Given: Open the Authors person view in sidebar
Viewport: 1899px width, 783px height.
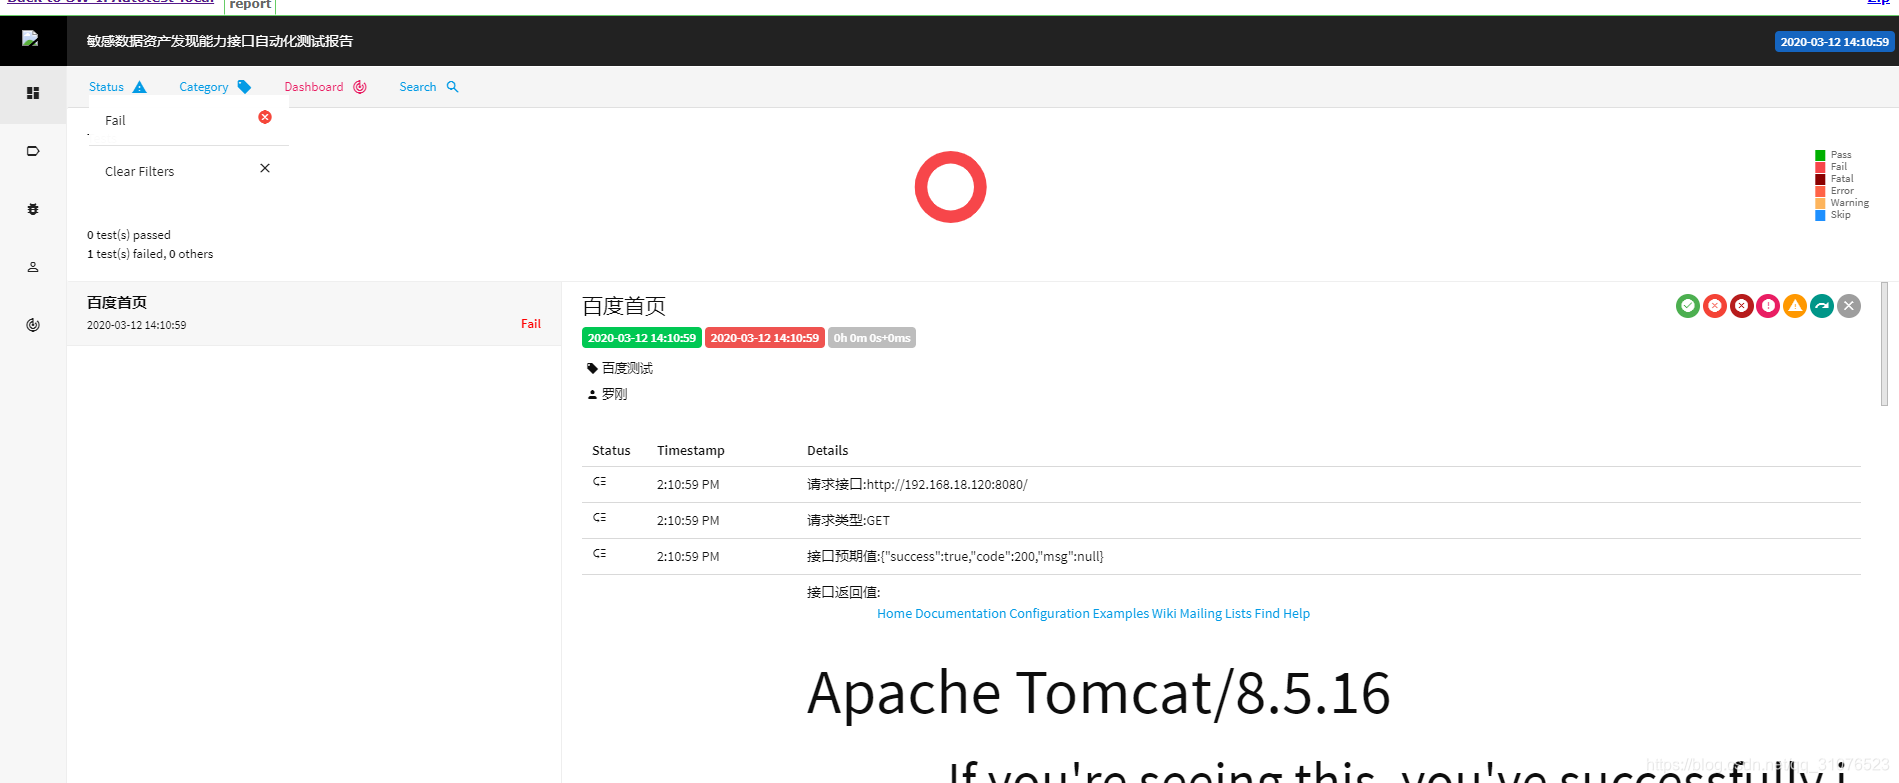Looking at the screenshot, I should click(x=33, y=267).
